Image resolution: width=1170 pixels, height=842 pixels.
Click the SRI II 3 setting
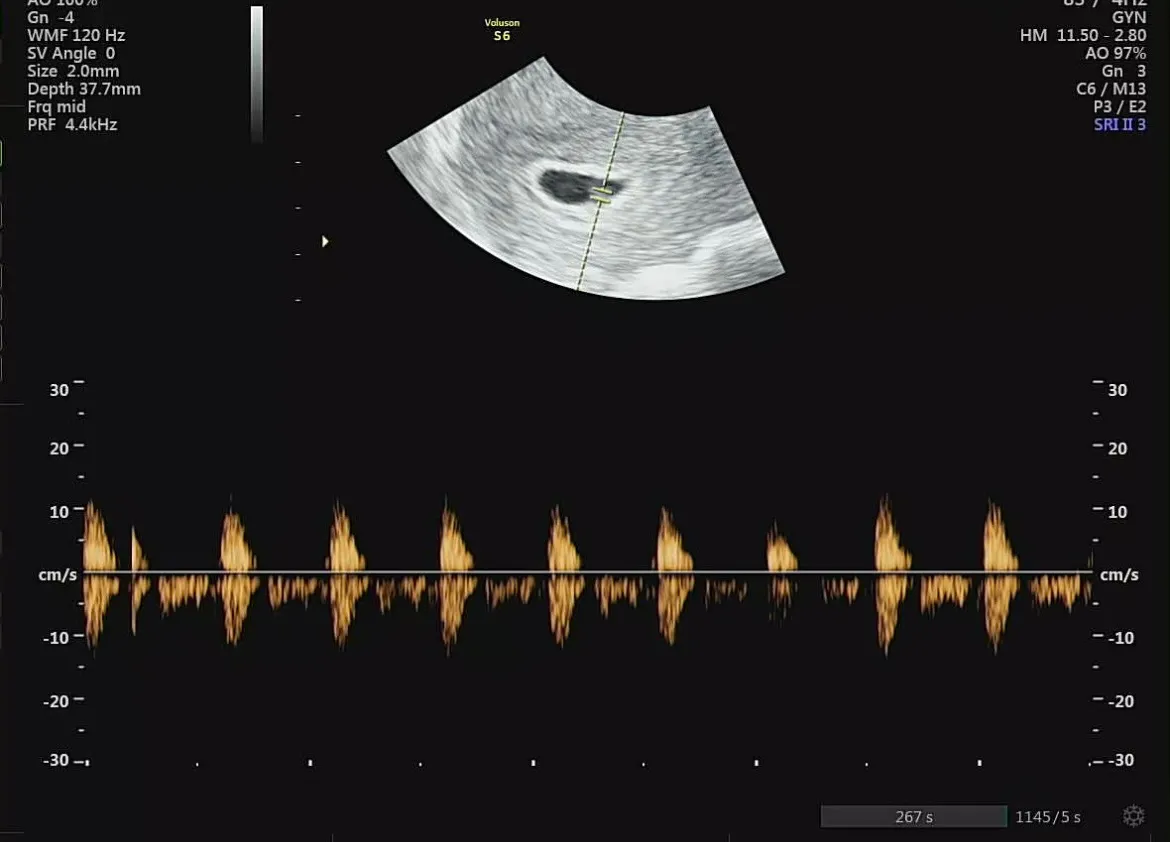point(1120,125)
